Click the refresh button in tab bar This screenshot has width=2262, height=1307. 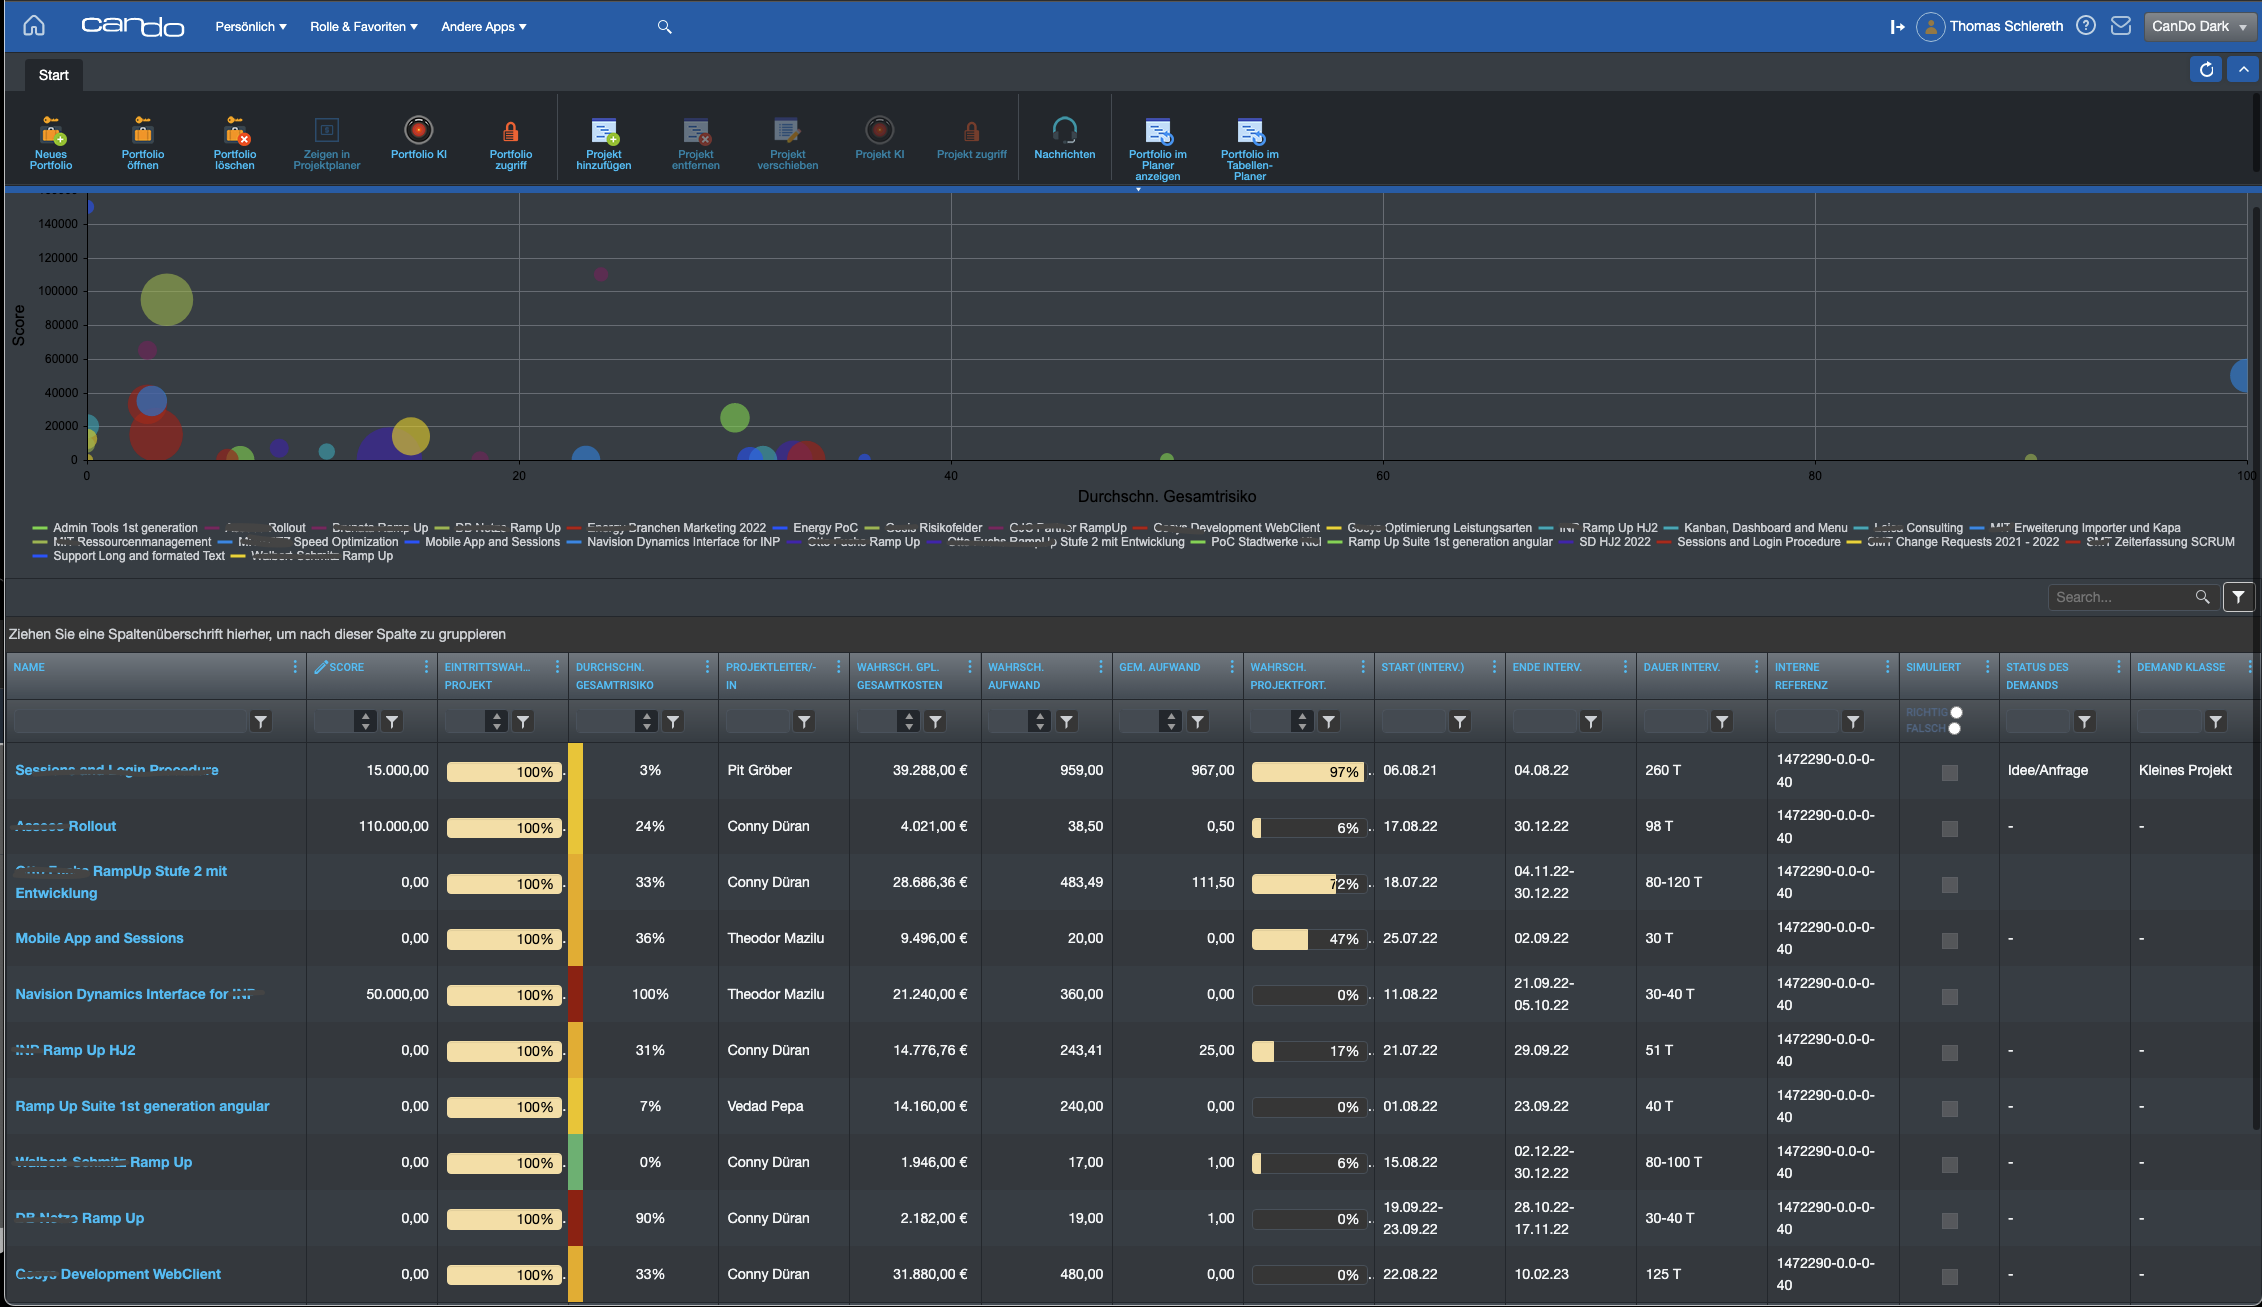2206,69
